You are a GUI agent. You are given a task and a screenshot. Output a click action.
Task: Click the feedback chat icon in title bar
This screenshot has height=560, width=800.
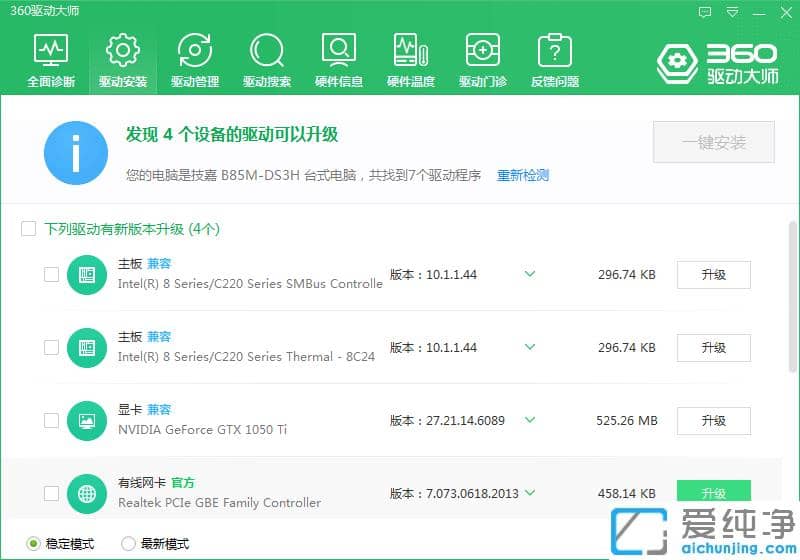[705, 12]
